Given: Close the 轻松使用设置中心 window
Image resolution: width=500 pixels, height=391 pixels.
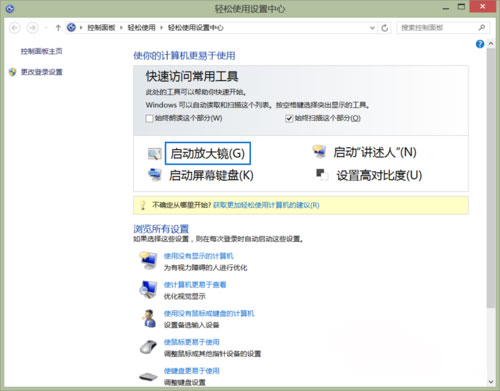Looking at the screenshot, I should coord(482,7).
